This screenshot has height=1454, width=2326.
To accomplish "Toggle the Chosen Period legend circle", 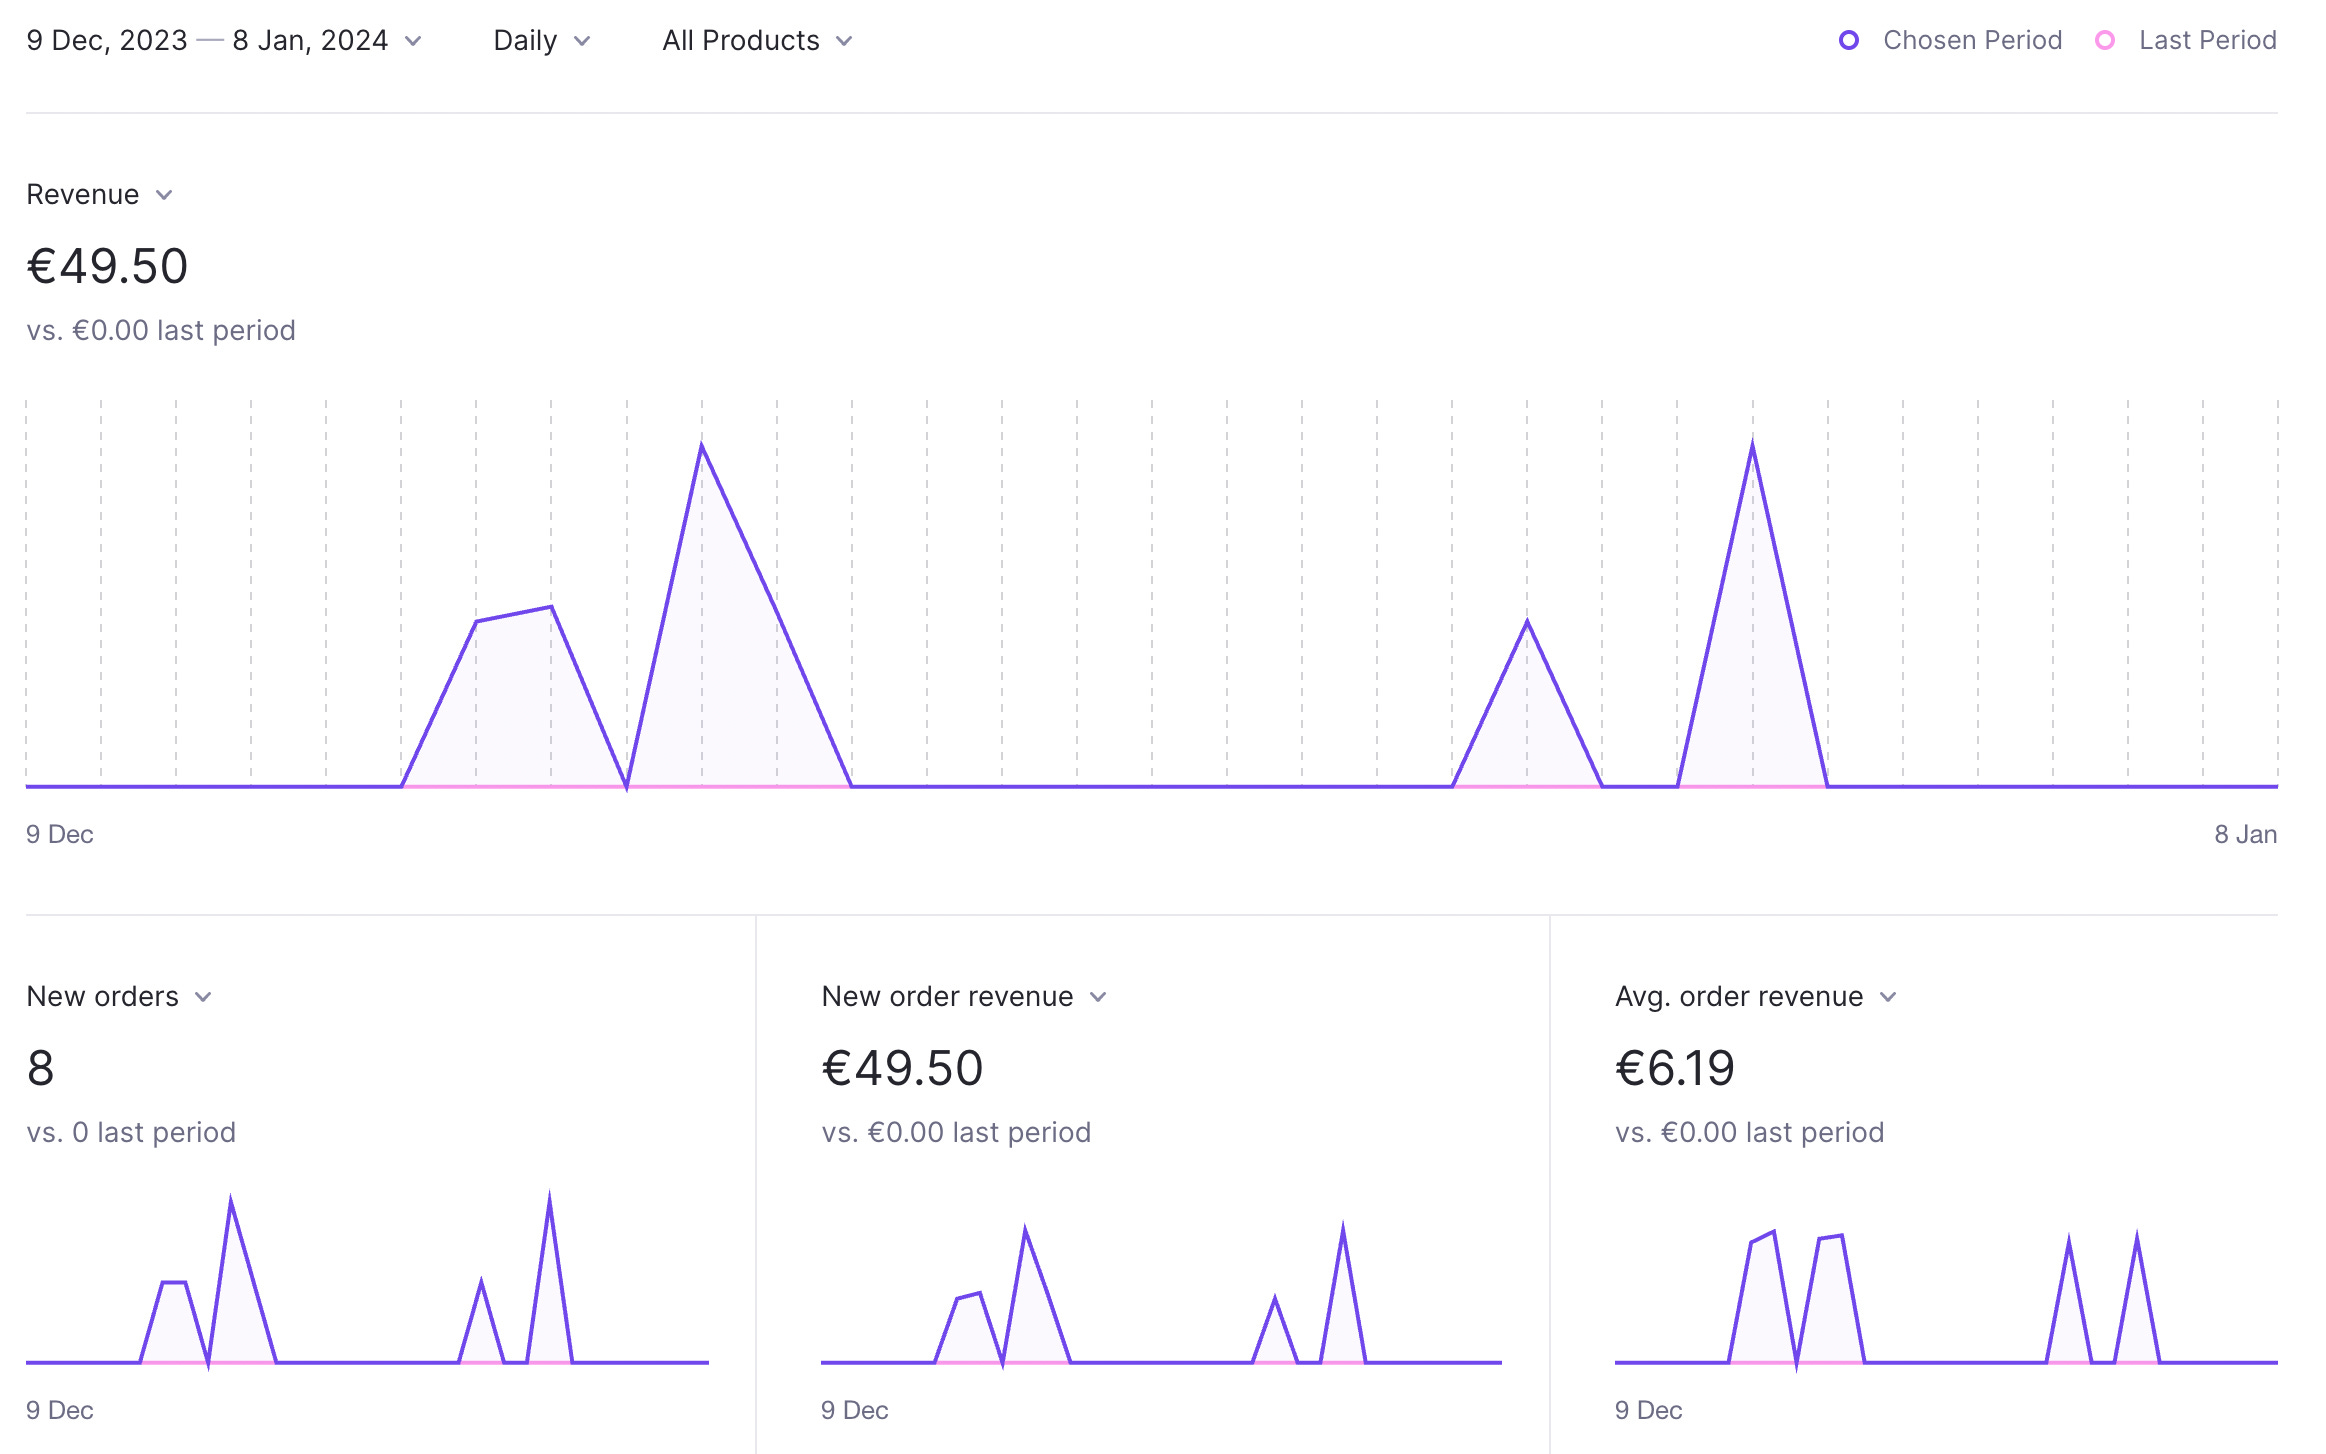I will click(x=1849, y=41).
